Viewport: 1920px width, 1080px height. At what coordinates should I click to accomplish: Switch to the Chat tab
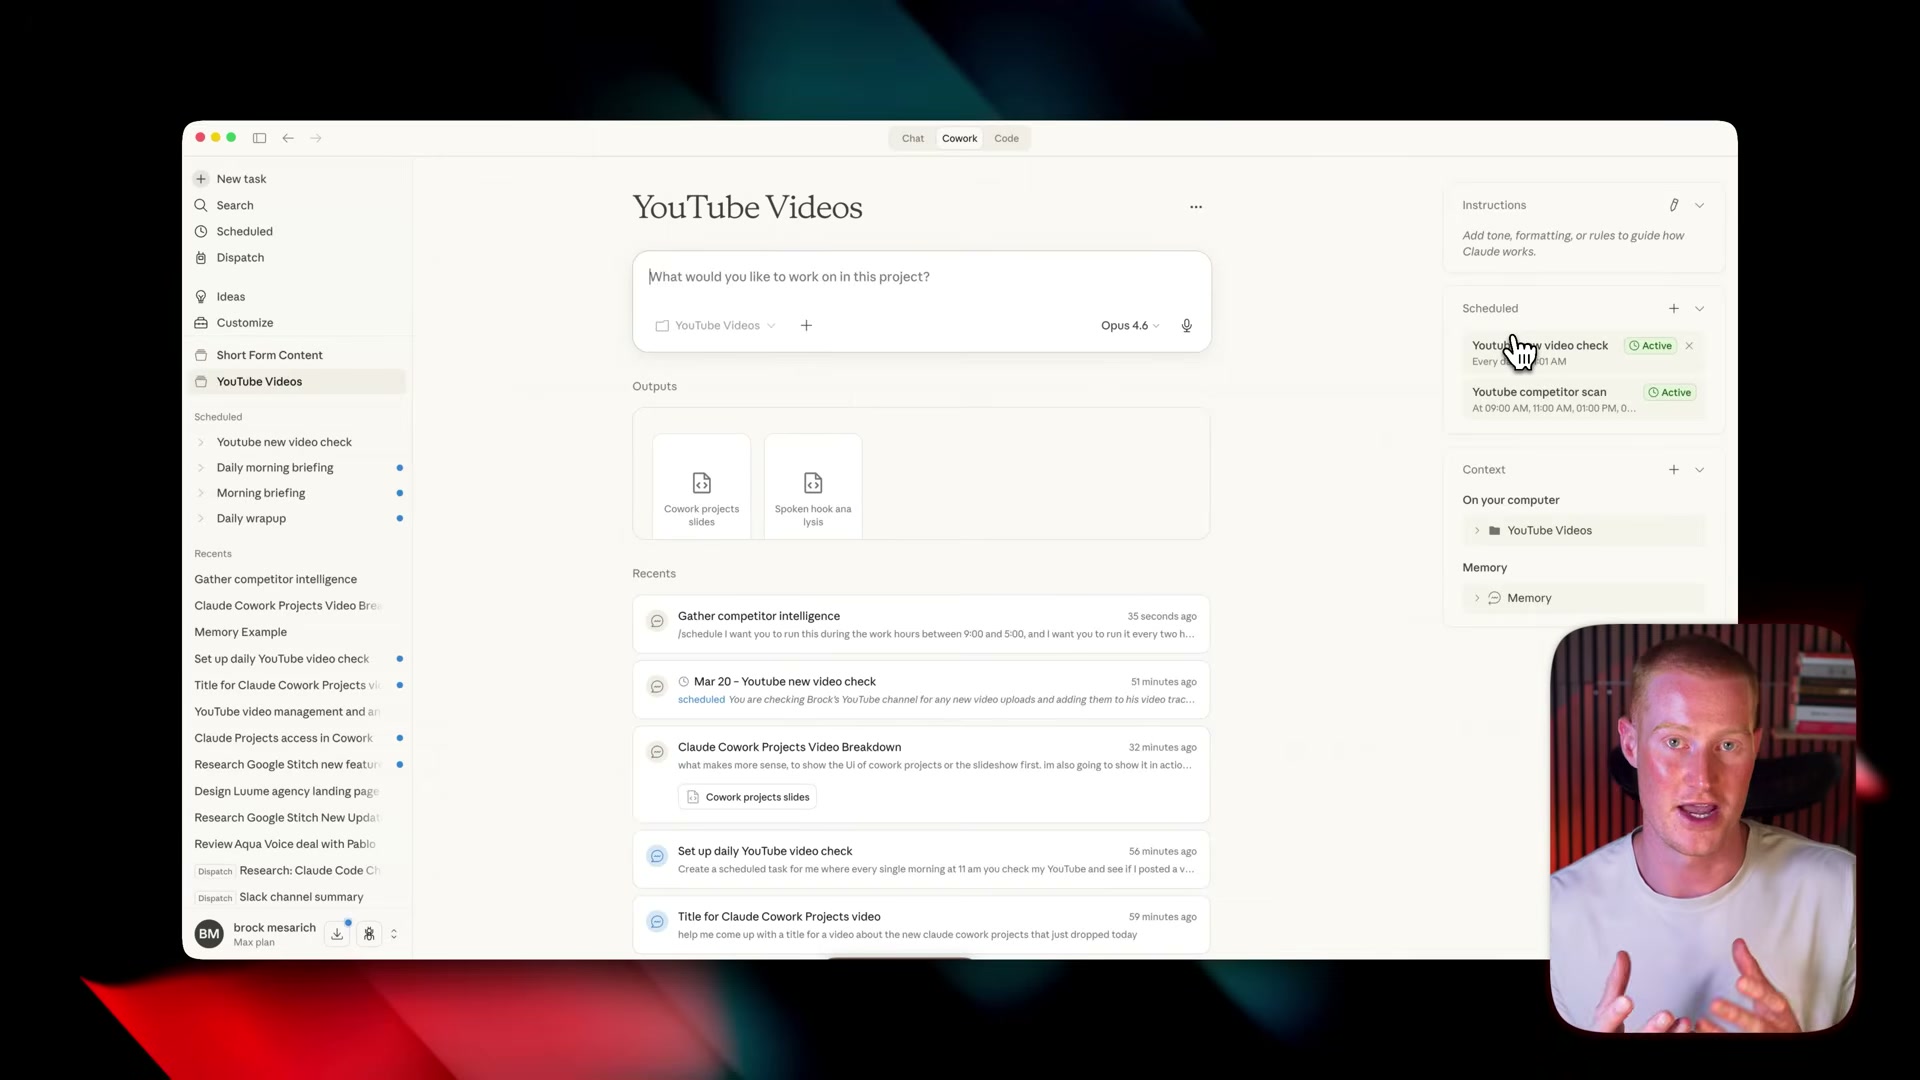click(x=913, y=138)
